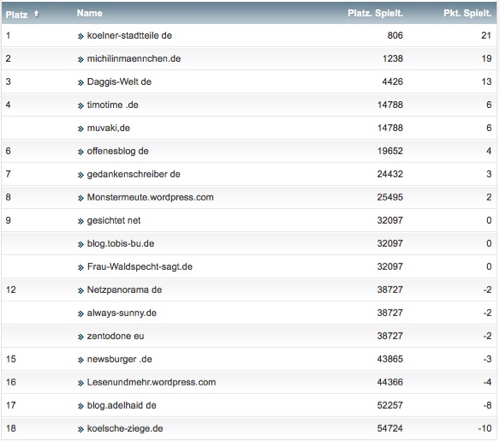500x442 pixels.
Task: Open the newsburger .de link
Action: 119,359
